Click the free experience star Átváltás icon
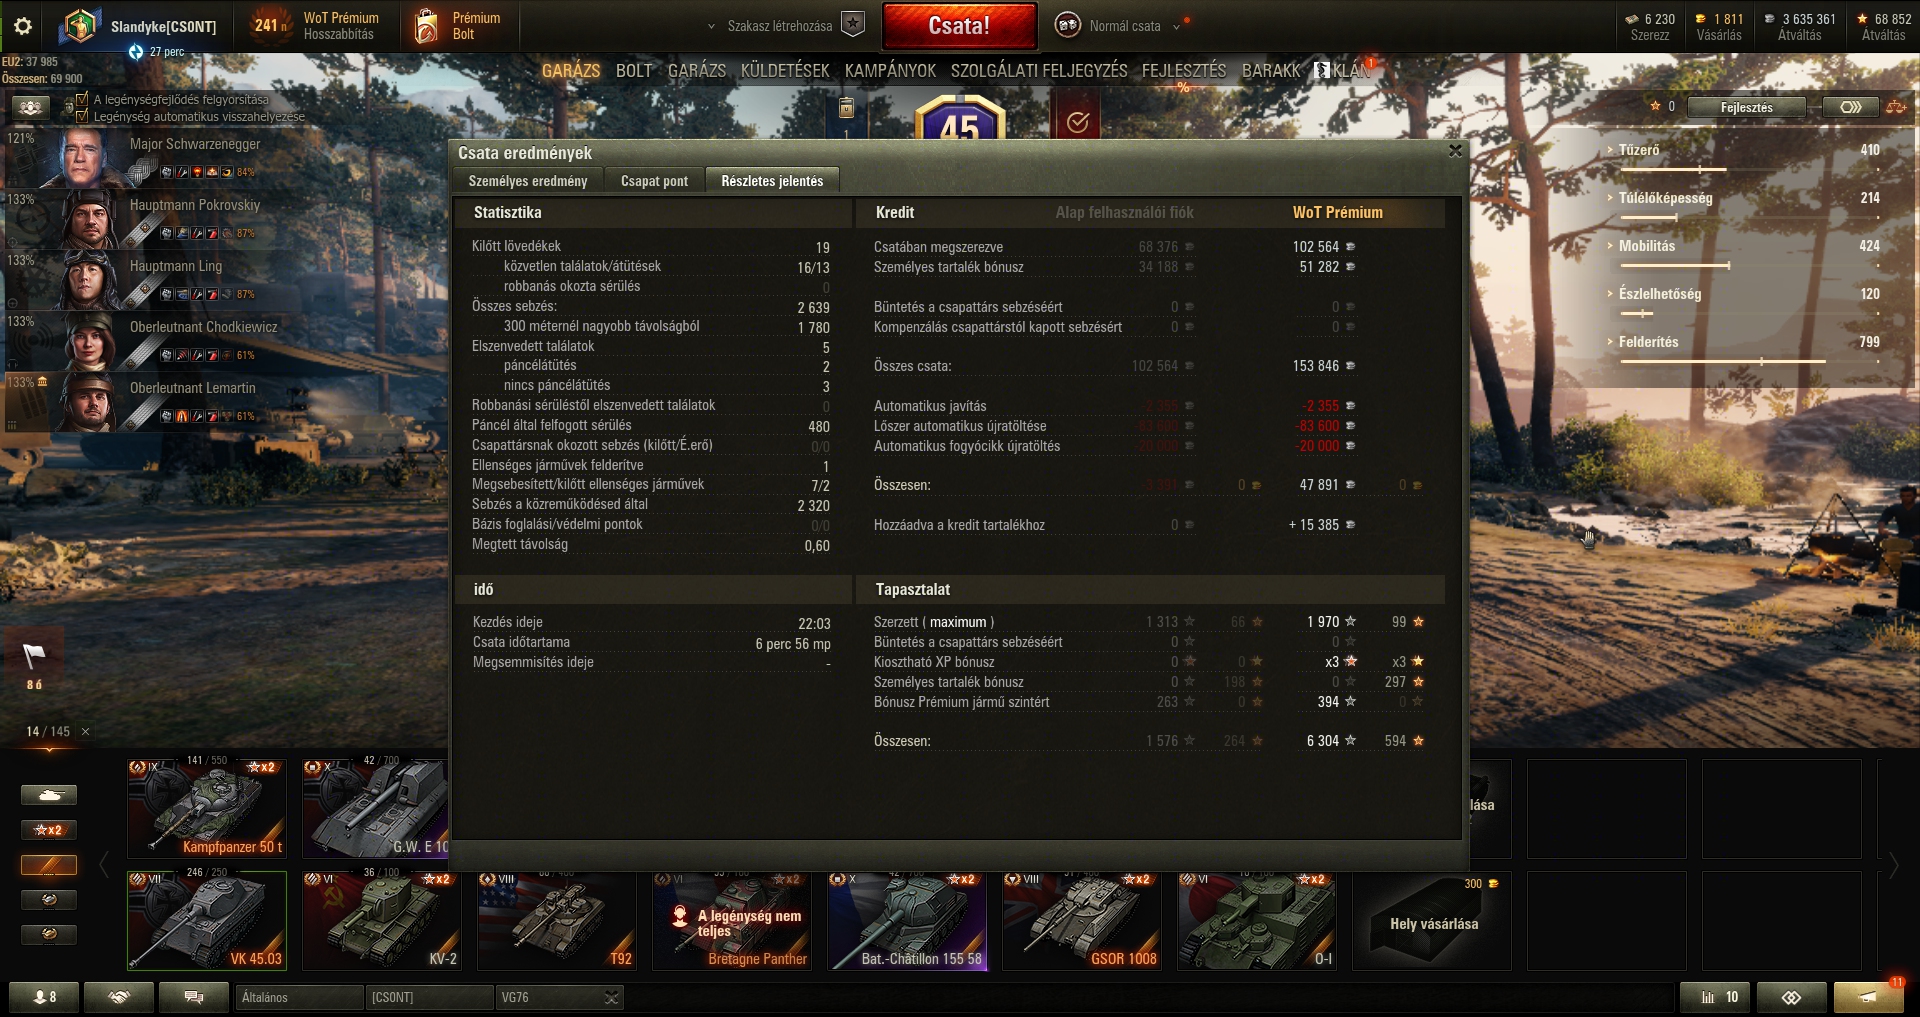The width and height of the screenshot is (1920, 1017). (x=1862, y=19)
